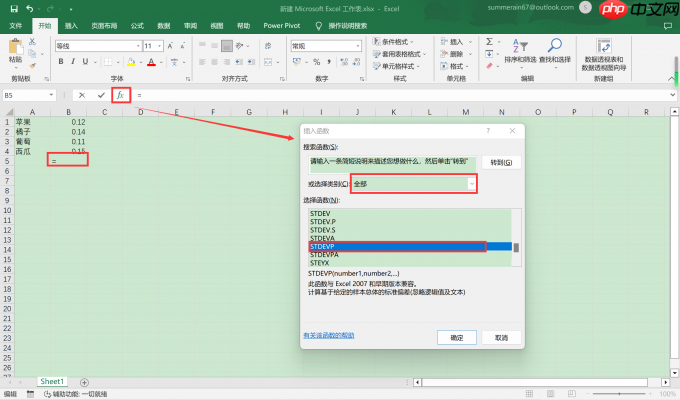Click the Cut scissors icon
680x400 pixels.
pos(32,42)
